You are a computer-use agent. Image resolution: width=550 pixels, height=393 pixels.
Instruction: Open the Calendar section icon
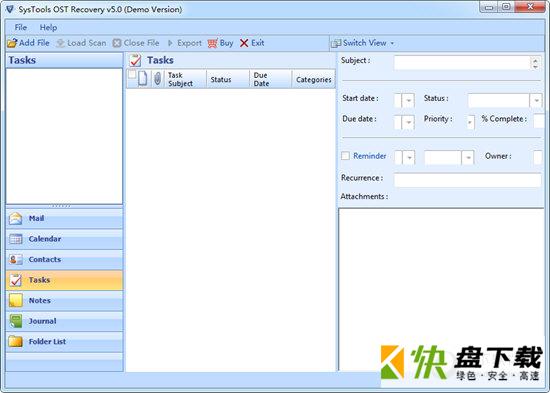click(15, 239)
